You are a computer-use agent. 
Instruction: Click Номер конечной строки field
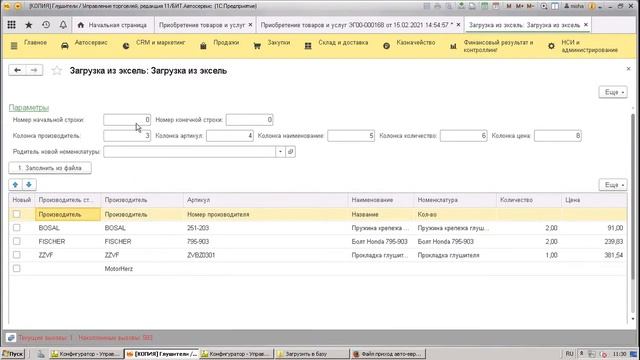(x=249, y=120)
